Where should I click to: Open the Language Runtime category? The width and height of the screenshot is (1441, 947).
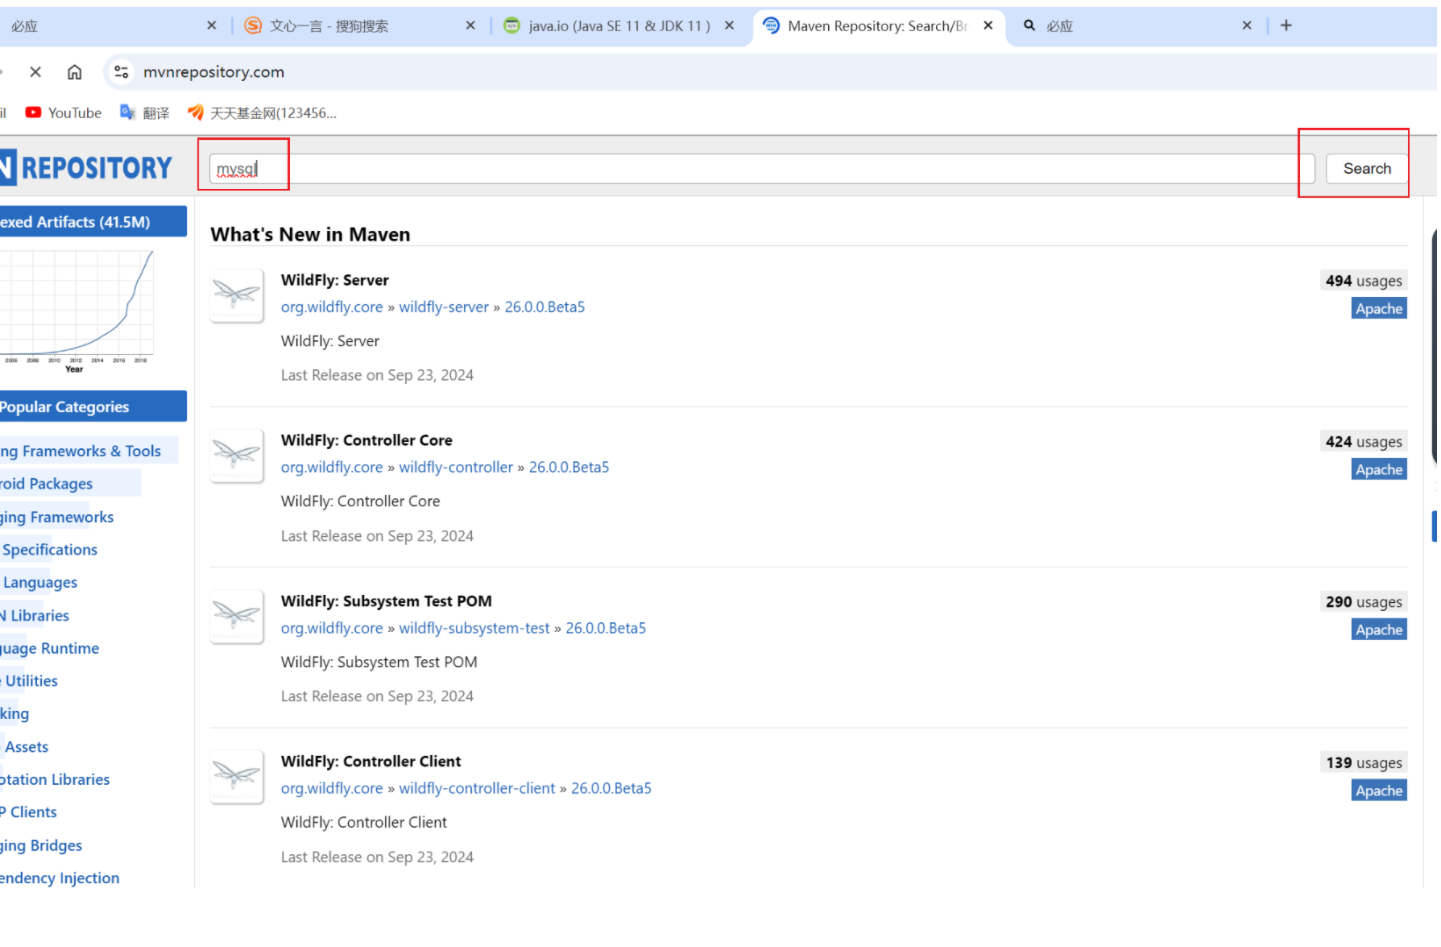point(50,648)
